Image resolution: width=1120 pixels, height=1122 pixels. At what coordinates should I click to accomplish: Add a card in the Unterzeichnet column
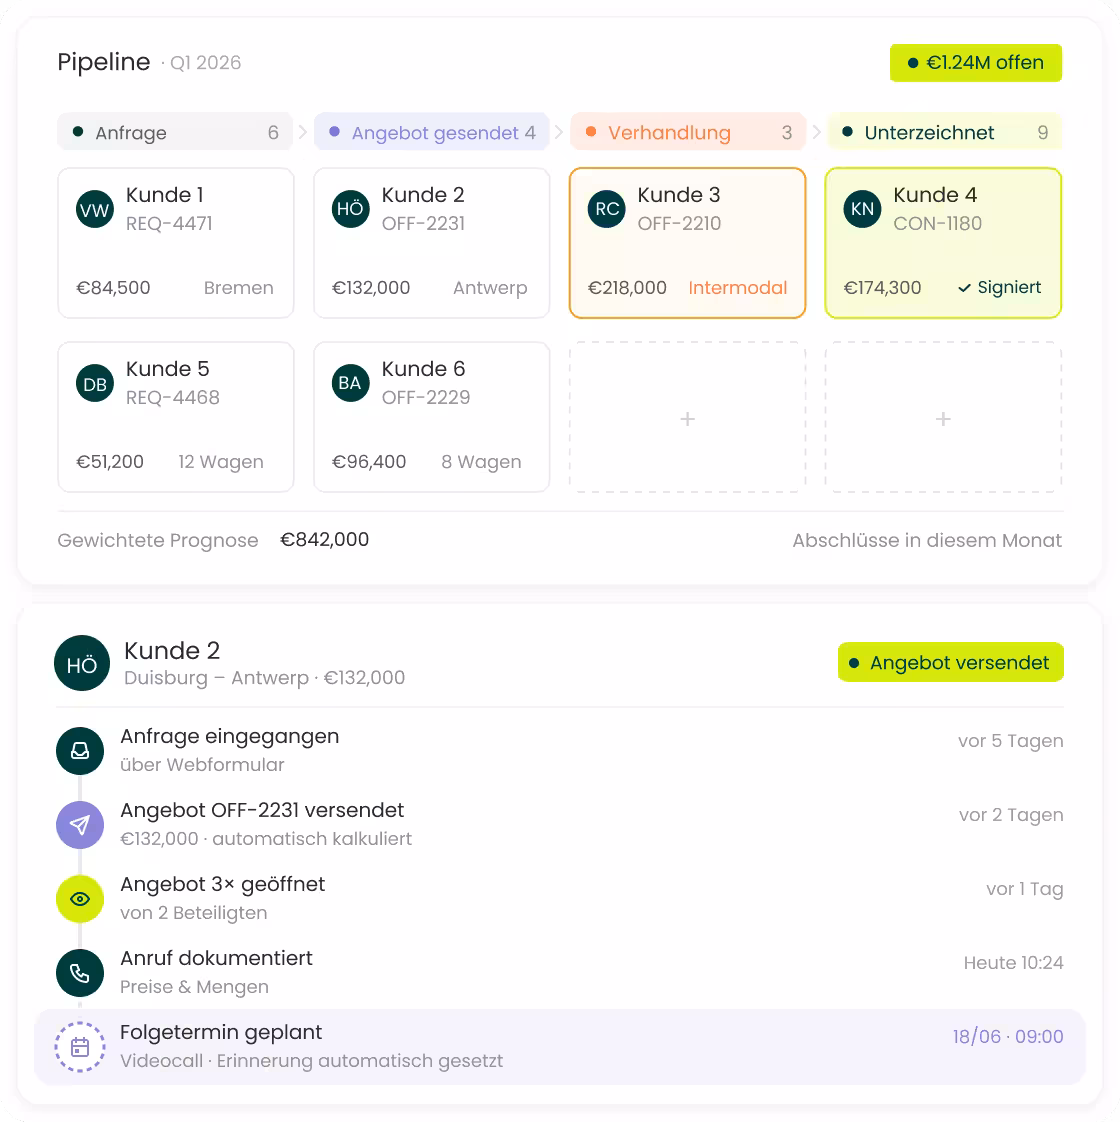943,418
